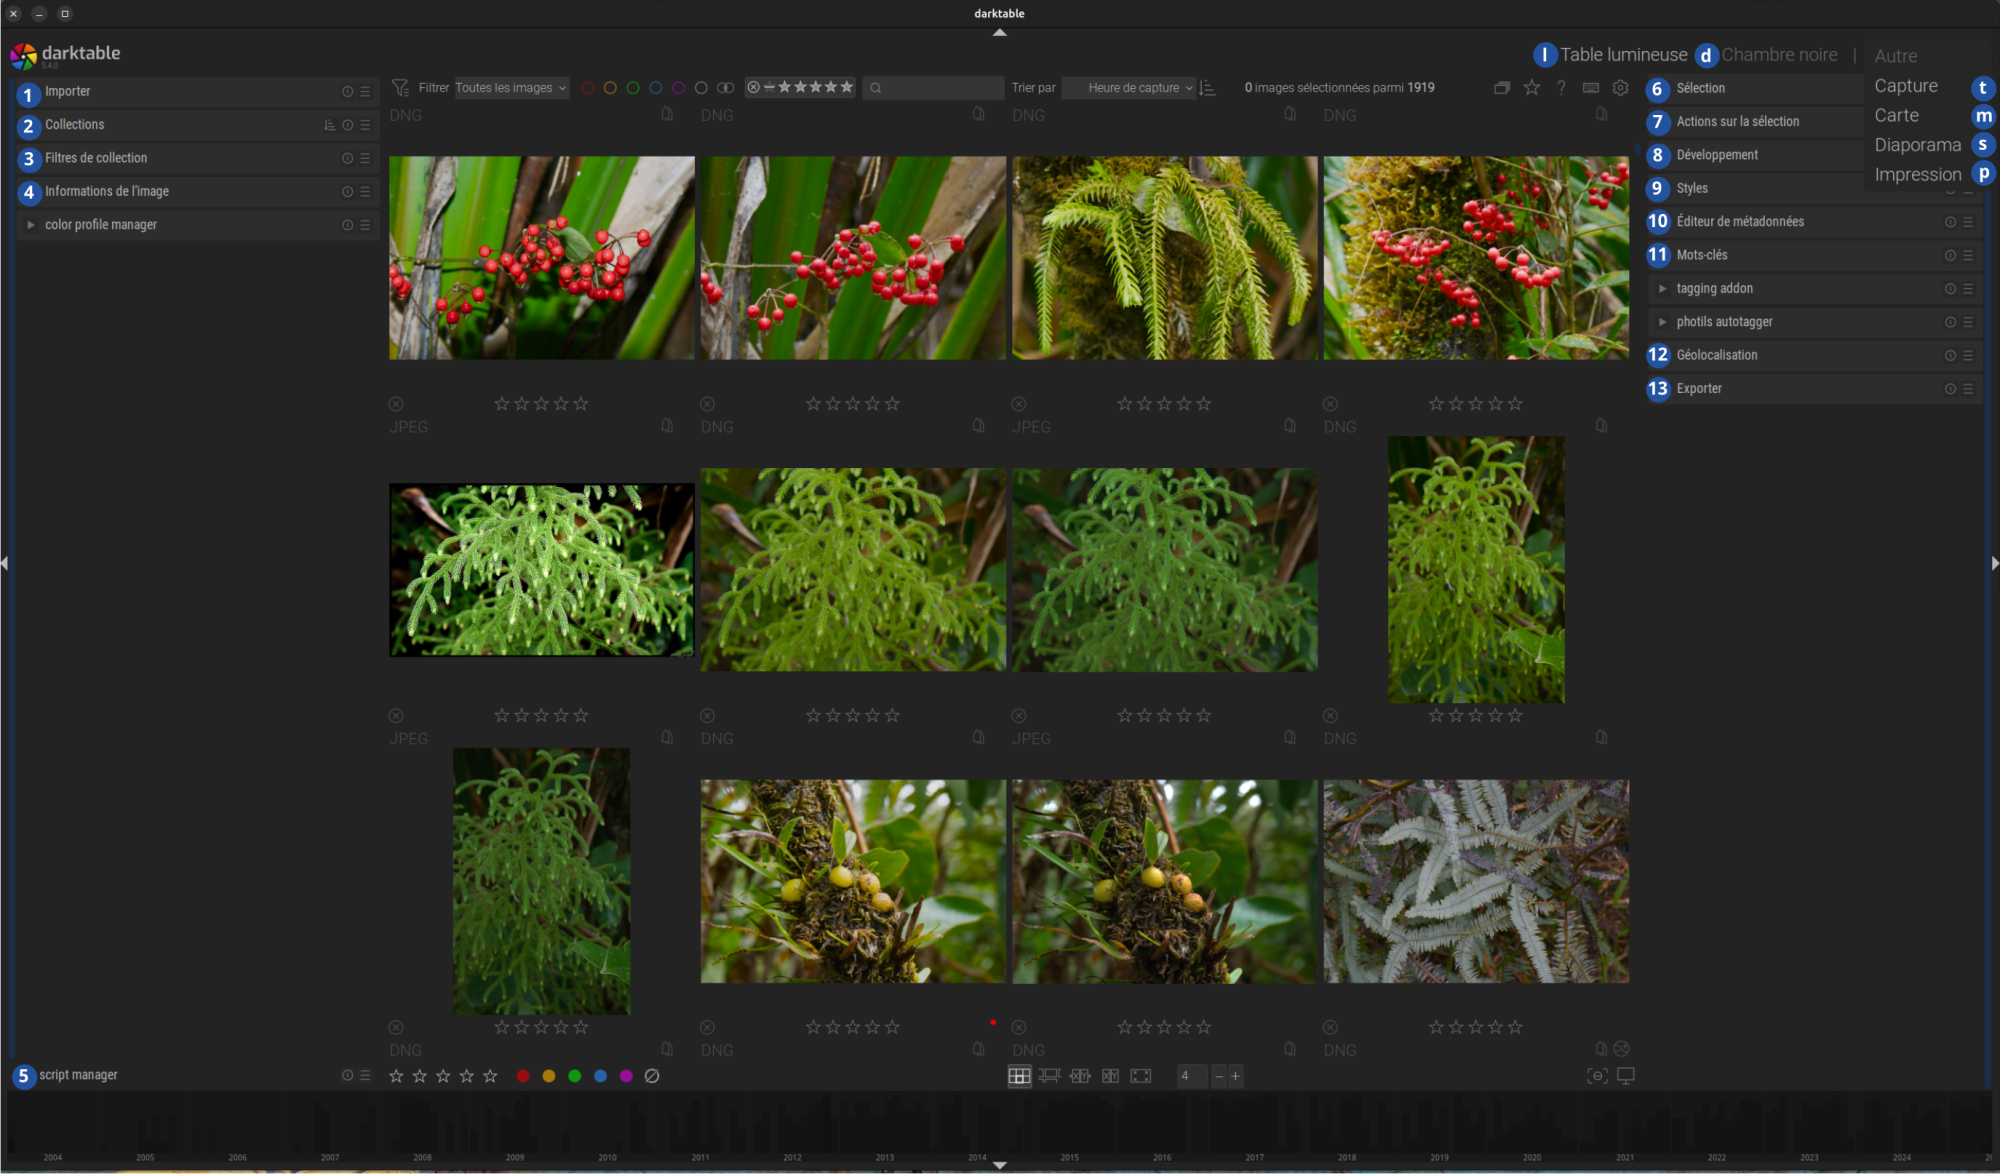The width and height of the screenshot is (2000, 1174).
Task: Open the 'Toutes les images' filter dropdown
Action: click(x=511, y=88)
